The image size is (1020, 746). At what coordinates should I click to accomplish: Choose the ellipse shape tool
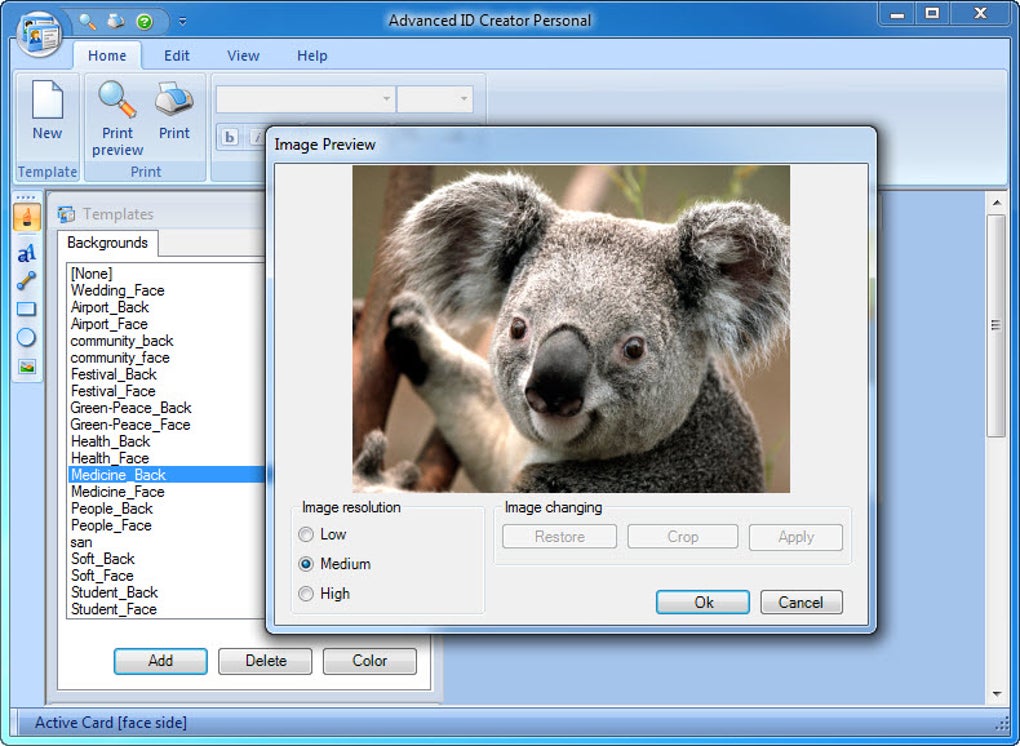27,338
